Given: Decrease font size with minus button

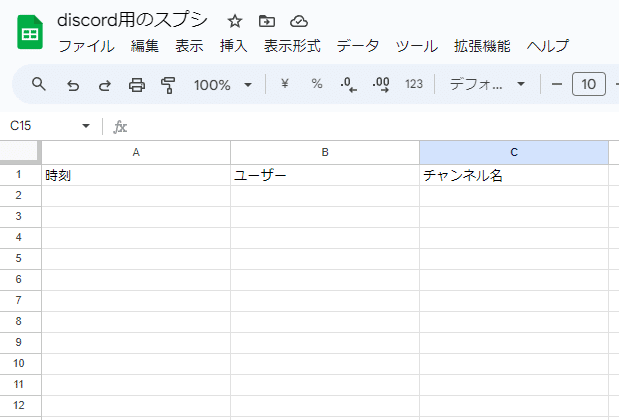Looking at the screenshot, I should [557, 84].
